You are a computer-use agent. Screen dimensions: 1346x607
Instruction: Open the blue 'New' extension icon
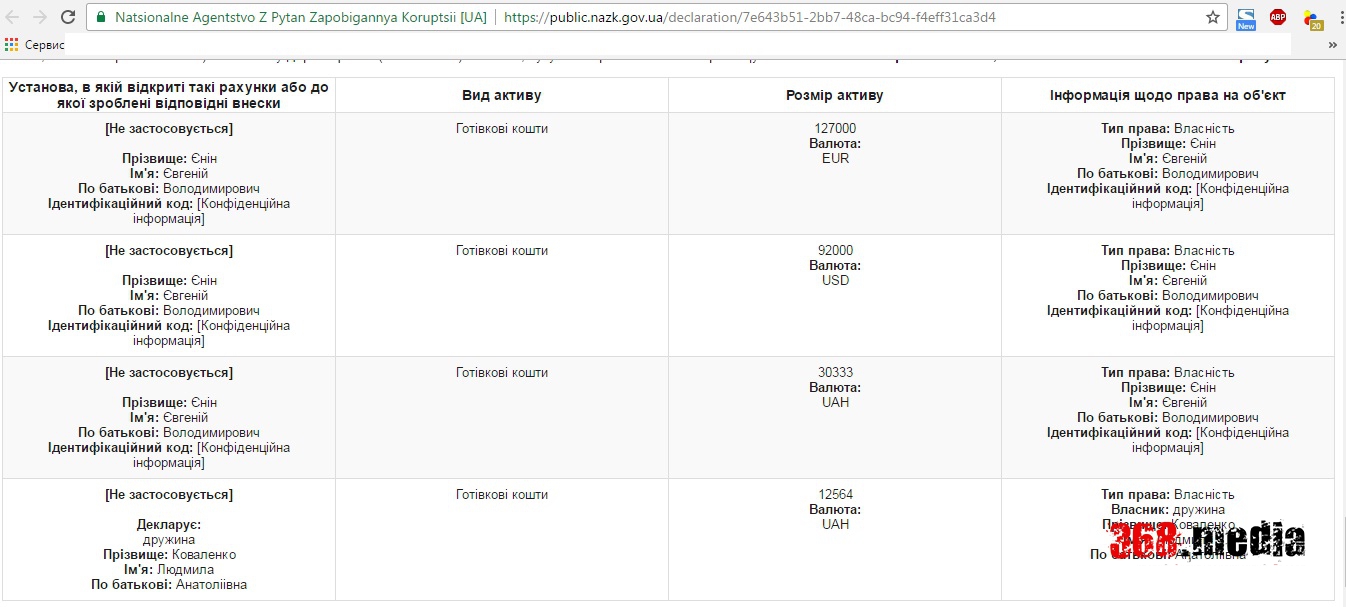point(1246,18)
